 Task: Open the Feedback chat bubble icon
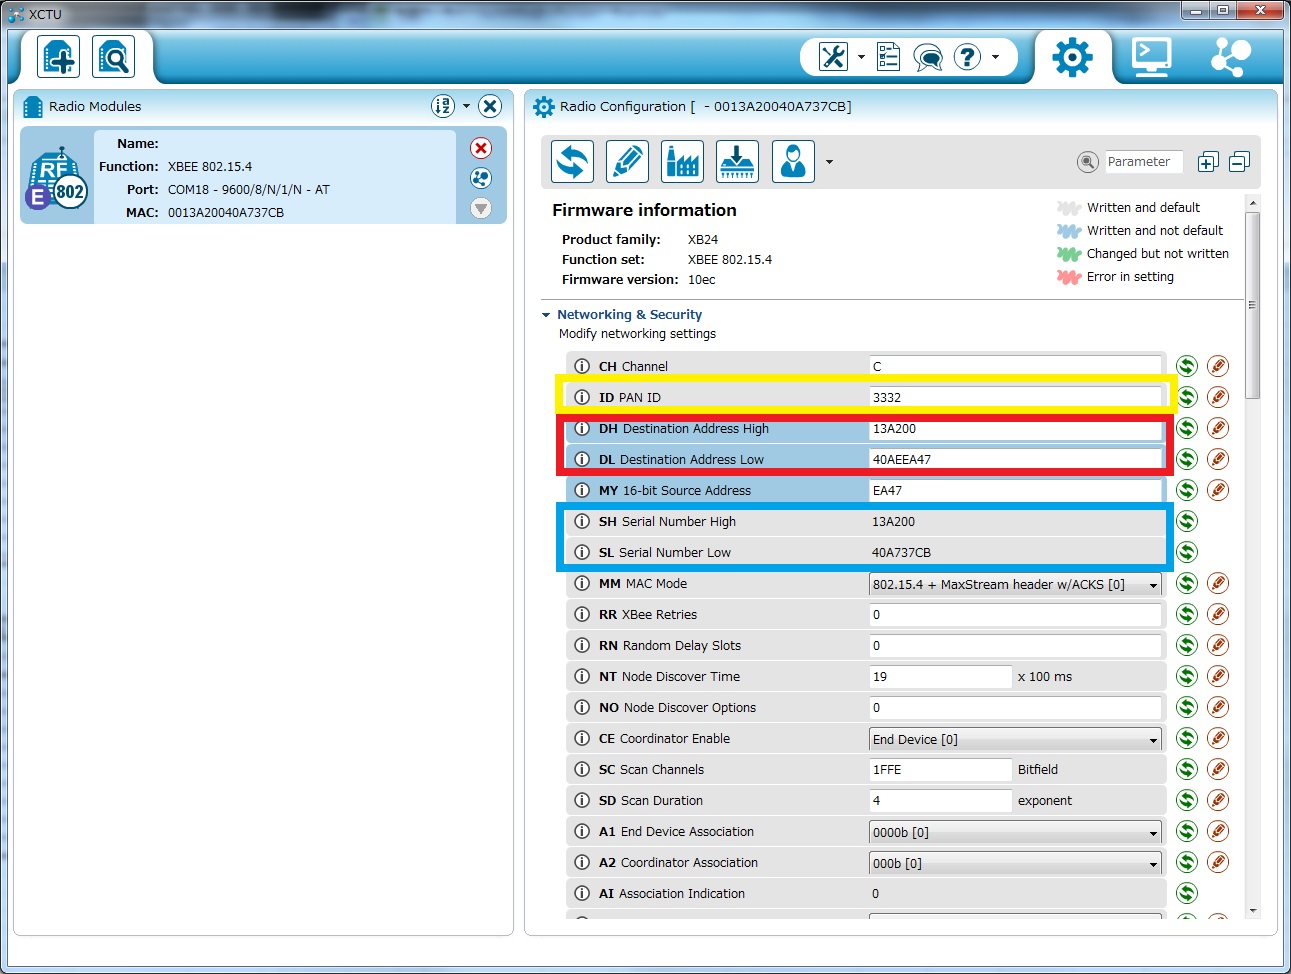[928, 57]
